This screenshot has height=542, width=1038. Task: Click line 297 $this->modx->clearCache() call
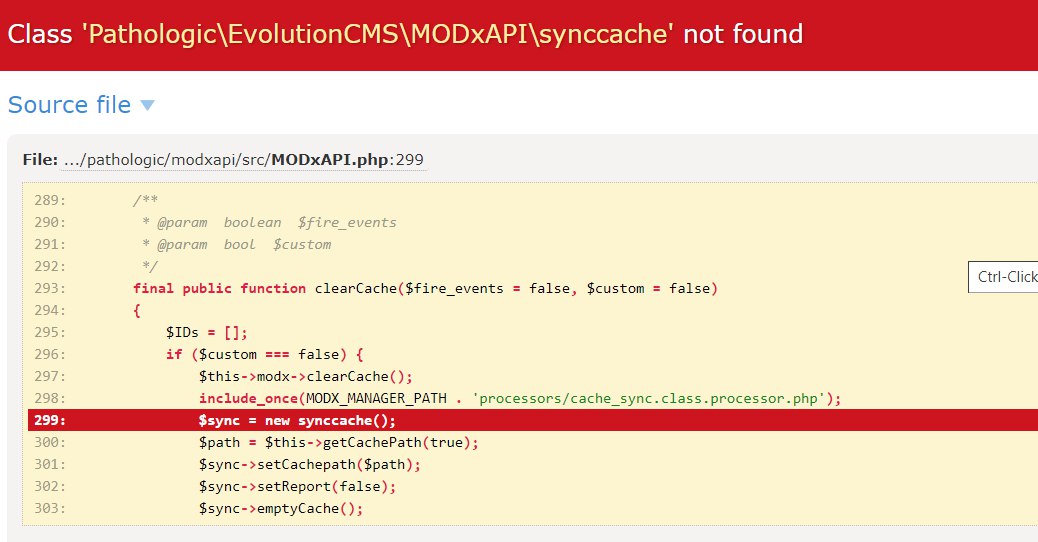coord(305,377)
